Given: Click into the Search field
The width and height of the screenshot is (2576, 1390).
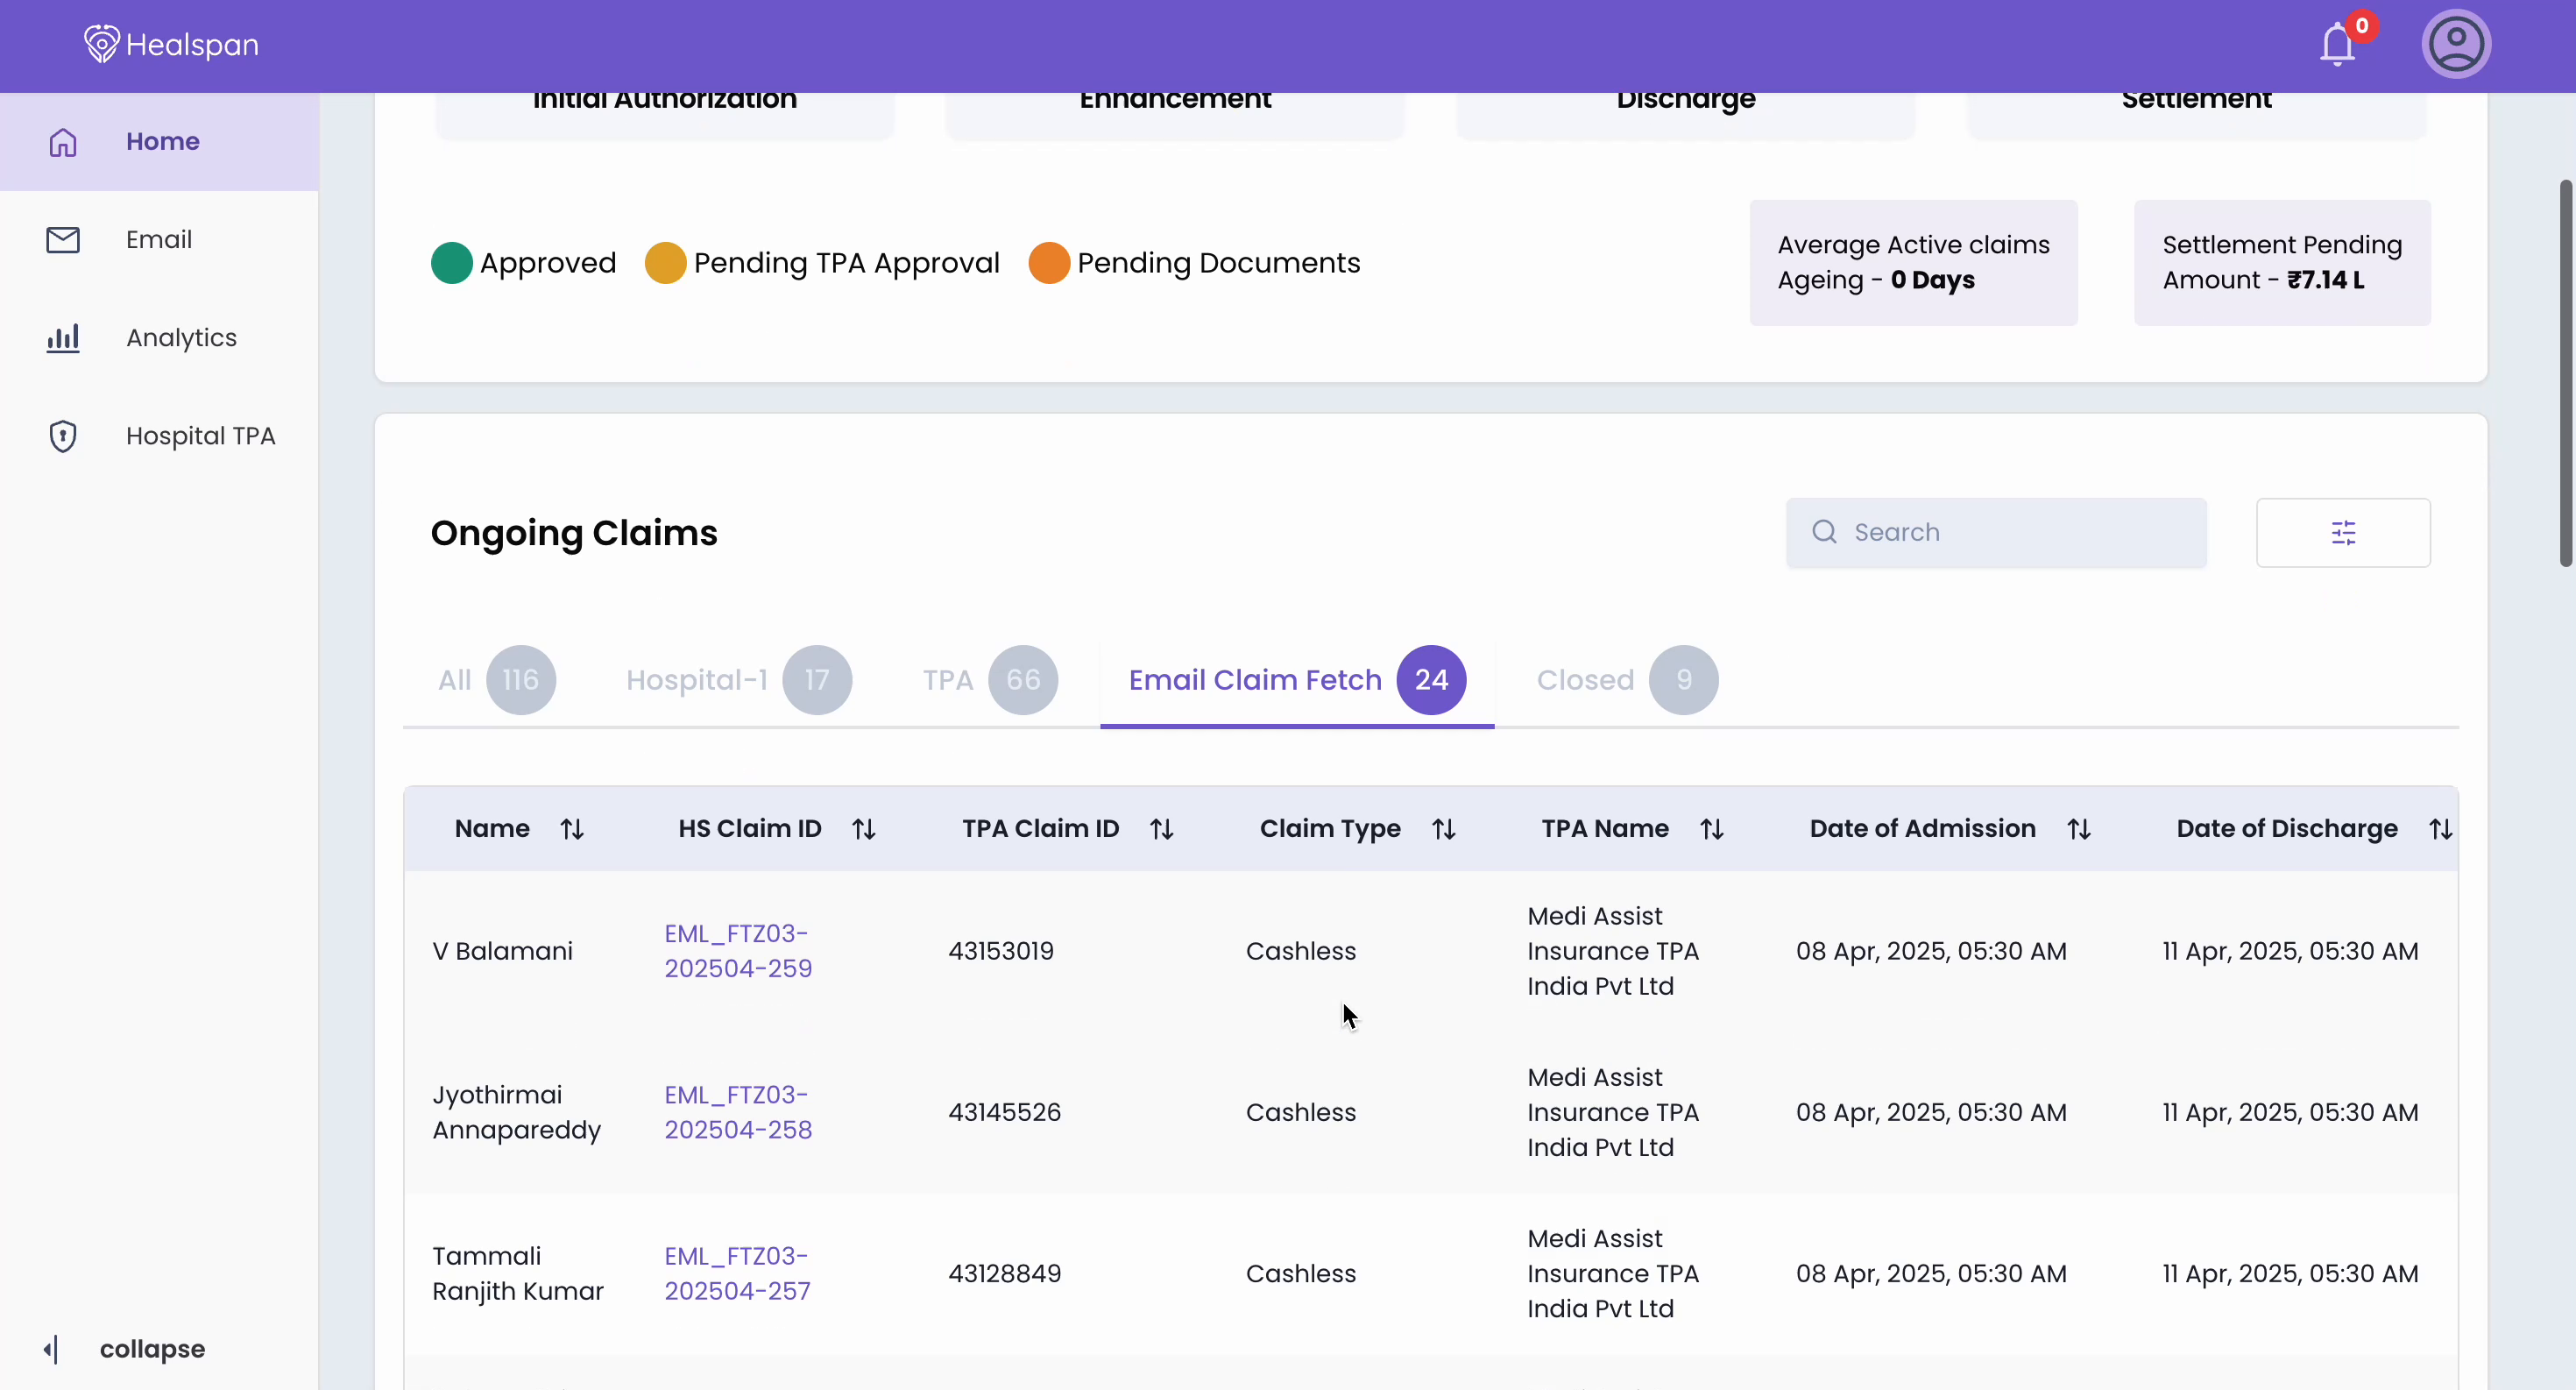Looking at the screenshot, I should pos(1995,532).
